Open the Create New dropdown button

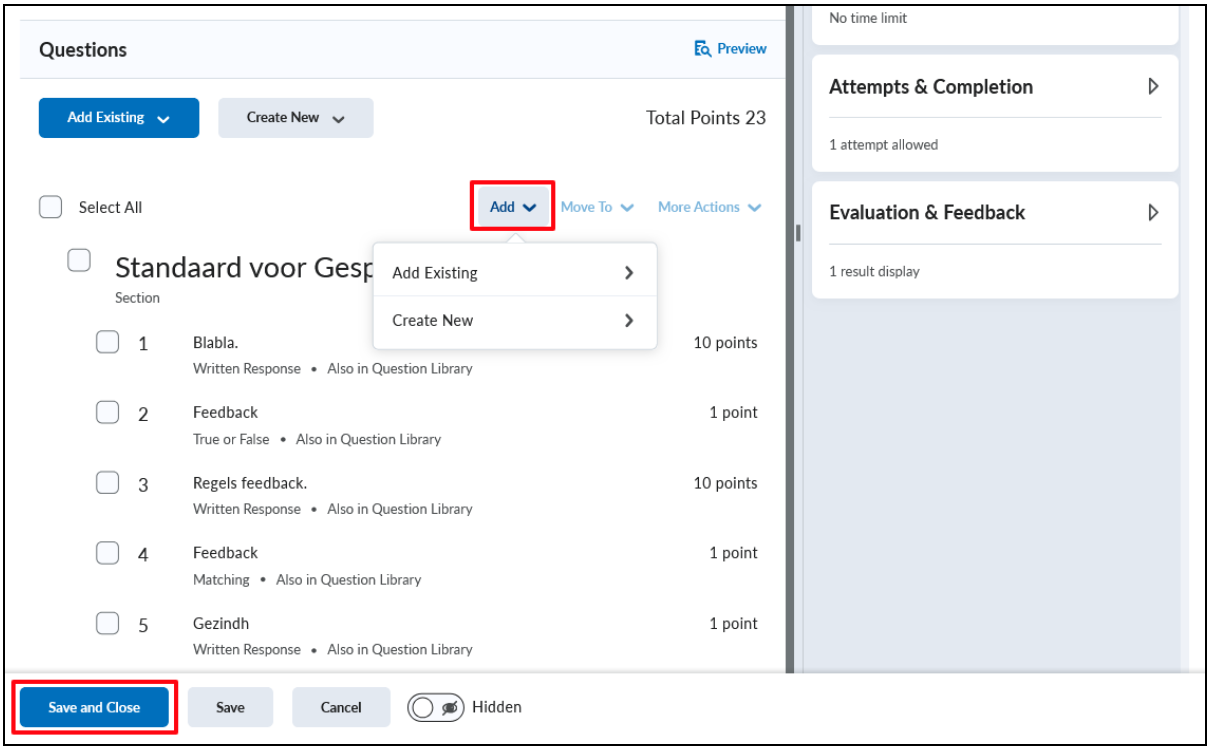coord(296,118)
